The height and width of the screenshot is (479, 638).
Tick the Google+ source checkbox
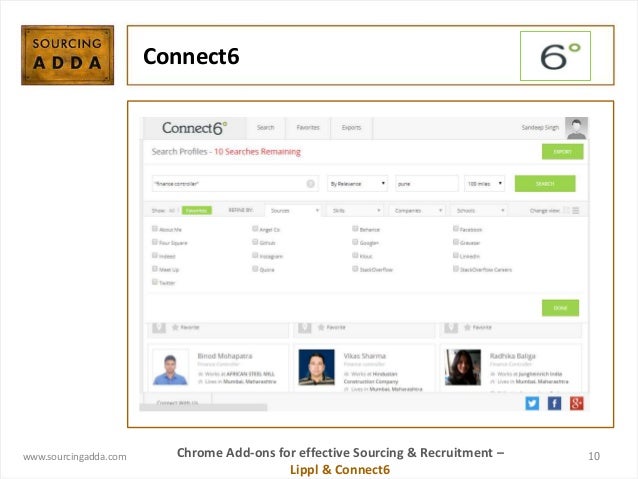[x=355, y=242]
